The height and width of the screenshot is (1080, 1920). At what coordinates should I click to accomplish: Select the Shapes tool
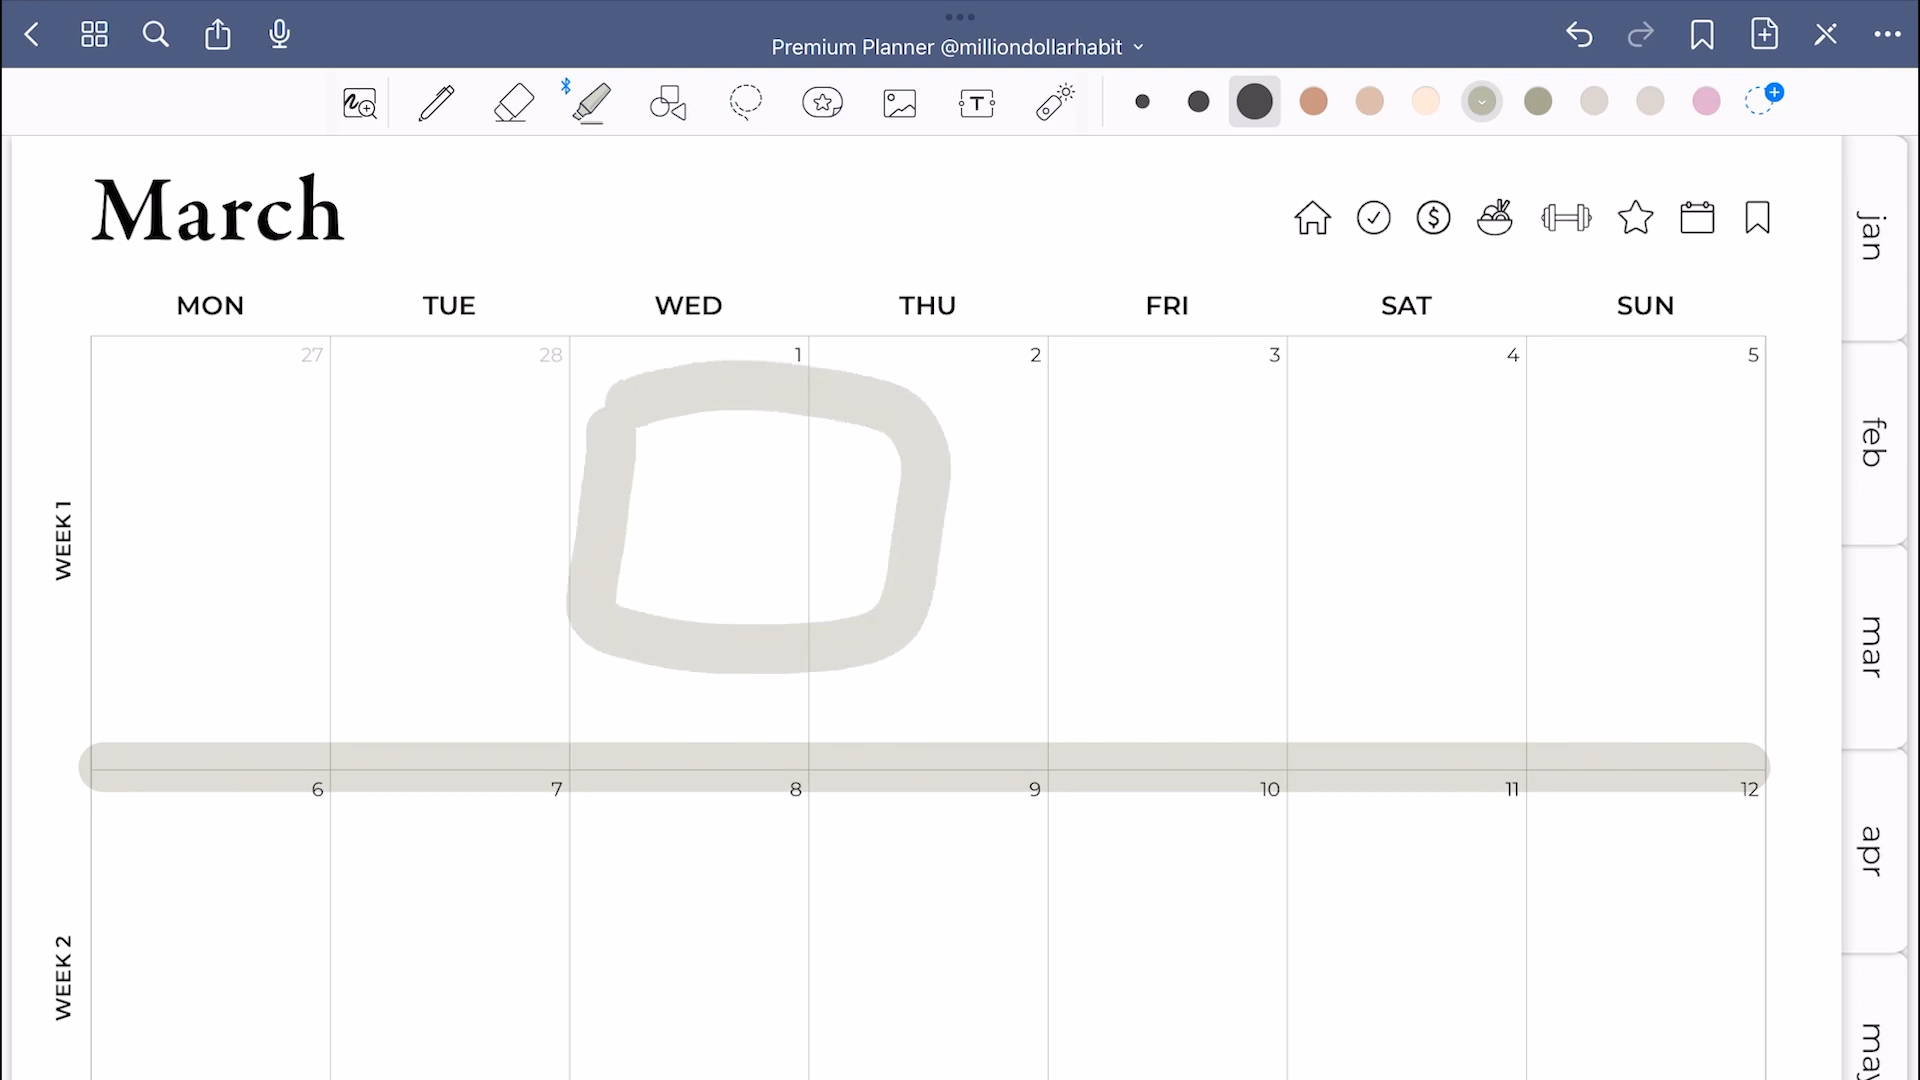coord(668,102)
